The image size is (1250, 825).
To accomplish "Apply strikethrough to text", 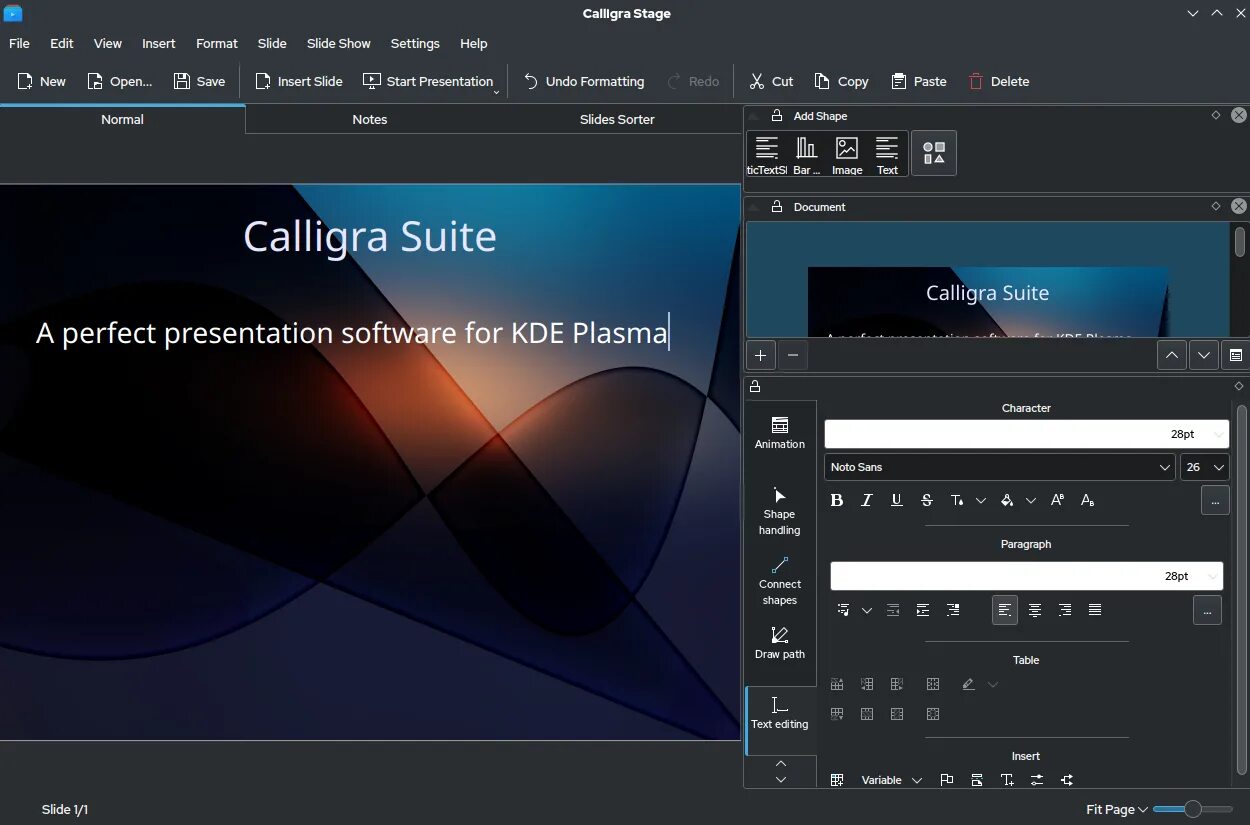I will (x=927, y=500).
